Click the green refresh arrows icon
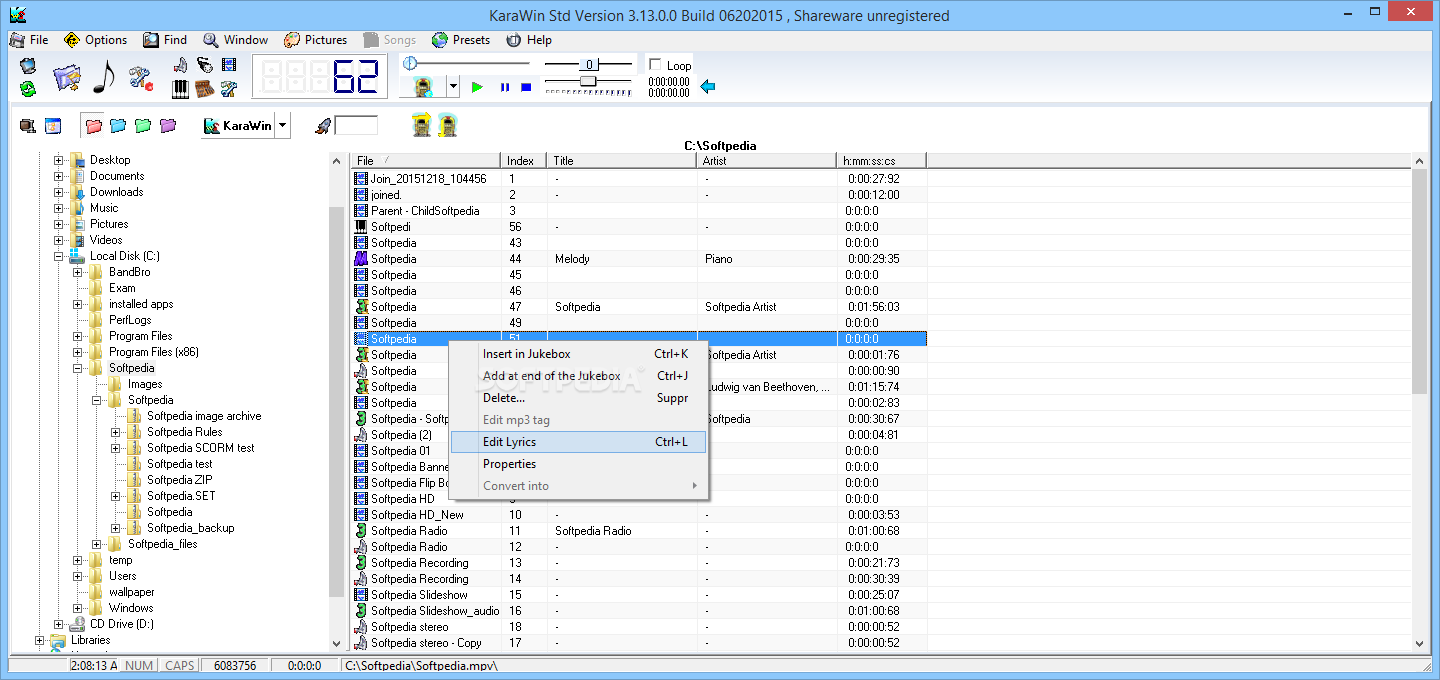The height and width of the screenshot is (680, 1440). [27, 88]
